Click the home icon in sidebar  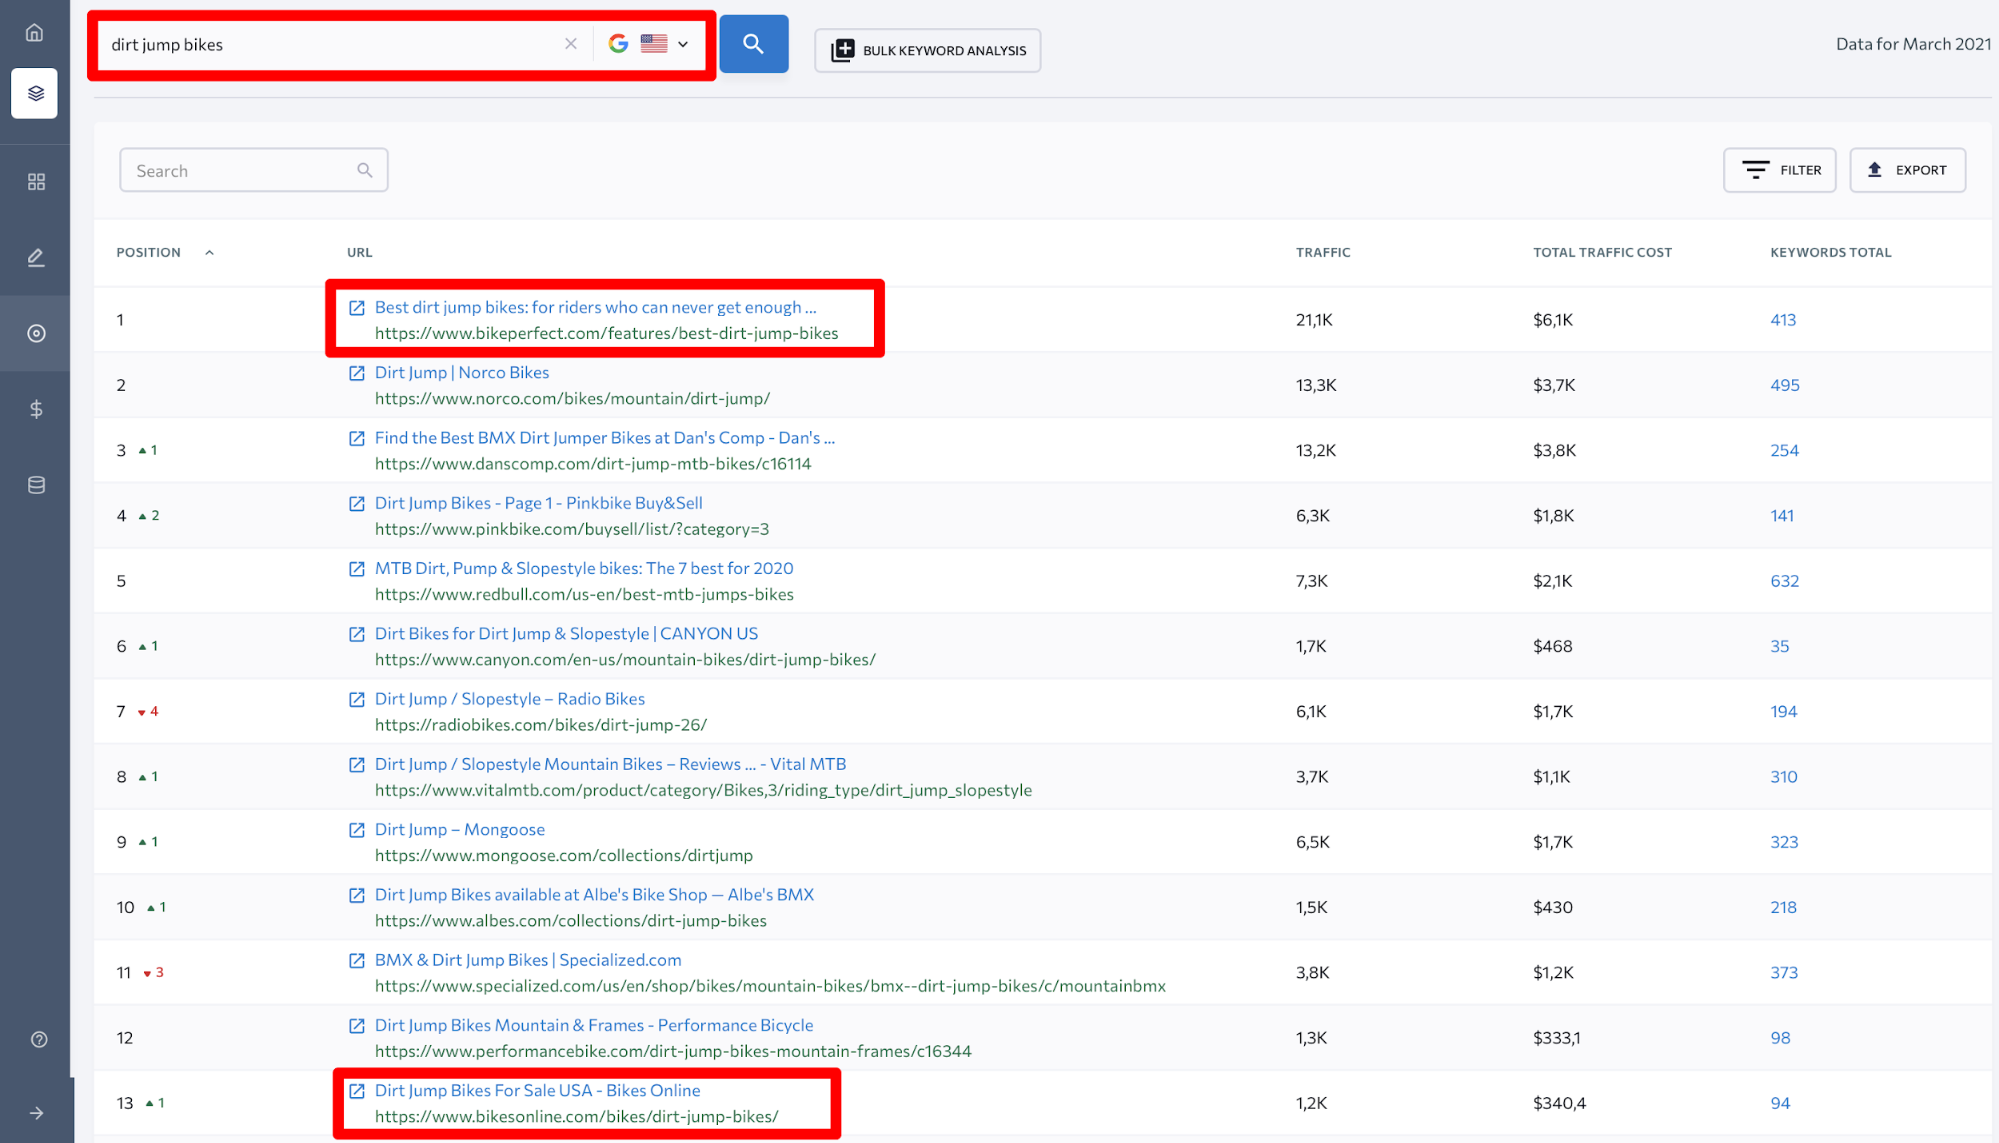coord(35,32)
